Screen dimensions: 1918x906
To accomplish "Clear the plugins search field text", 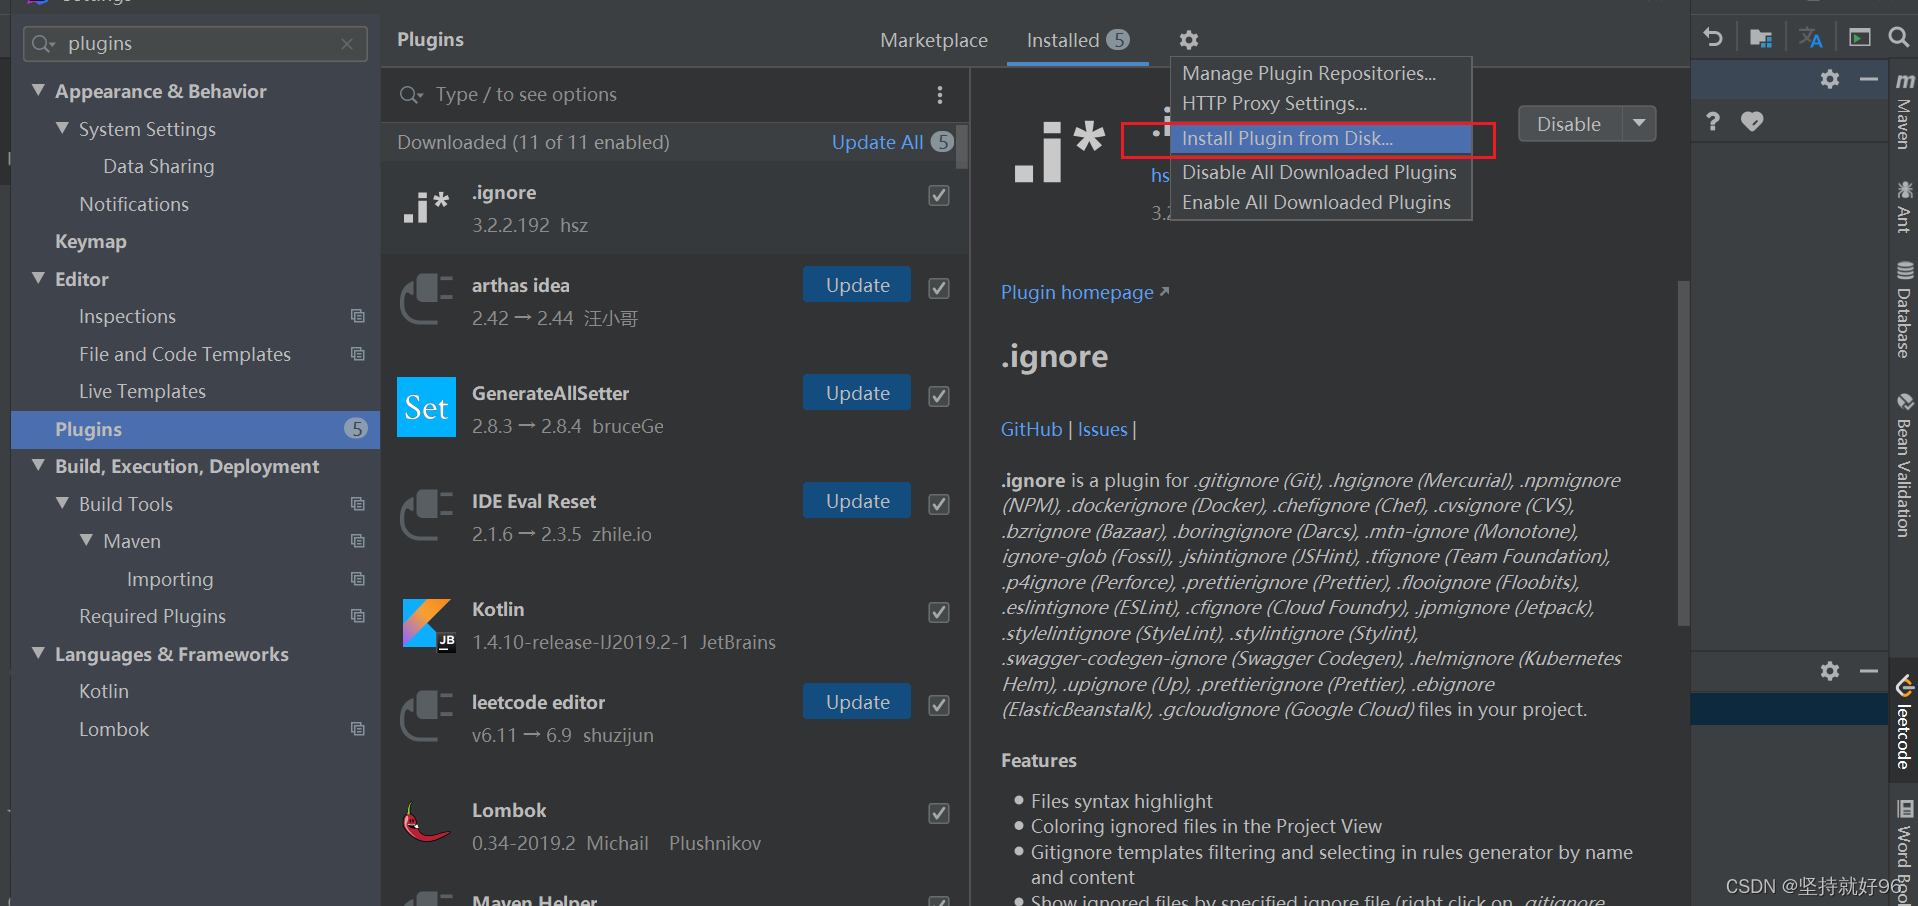I will (x=347, y=44).
